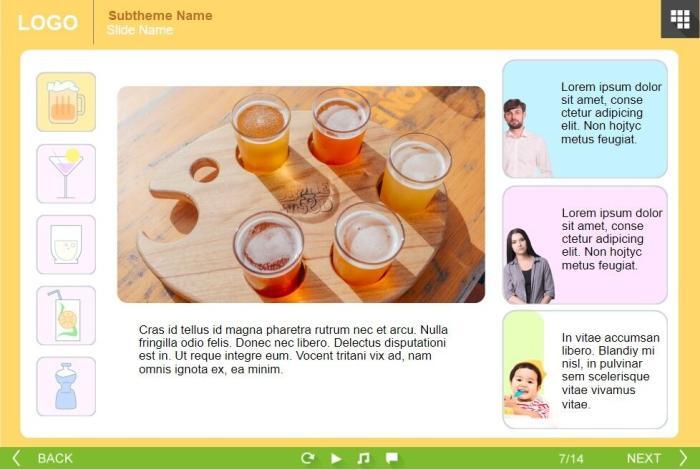
Task: Click the right chevron arrow
Action: (x=684, y=458)
